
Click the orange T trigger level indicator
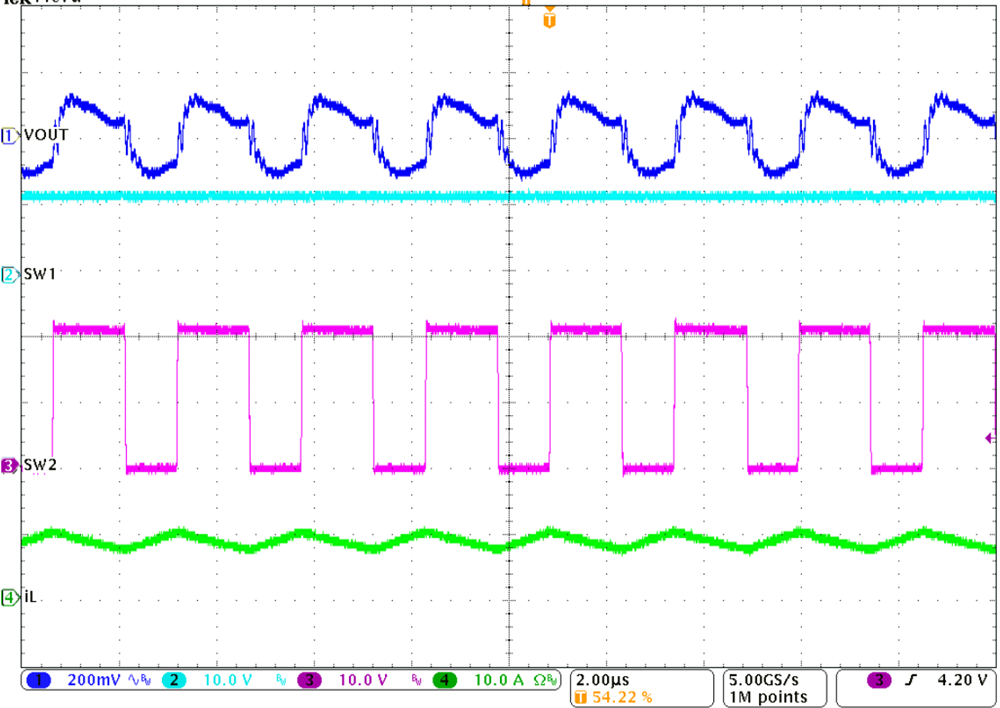tap(548, 19)
